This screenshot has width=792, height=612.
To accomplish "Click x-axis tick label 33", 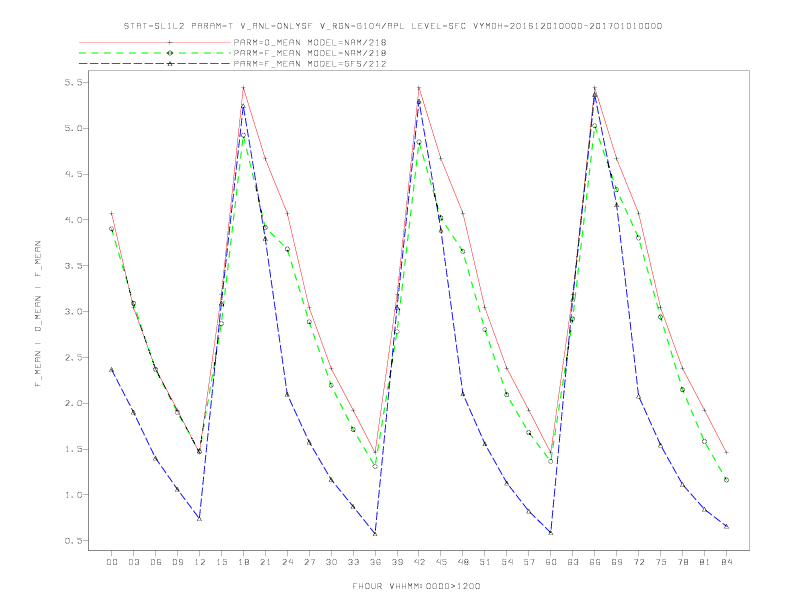I will [353, 562].
